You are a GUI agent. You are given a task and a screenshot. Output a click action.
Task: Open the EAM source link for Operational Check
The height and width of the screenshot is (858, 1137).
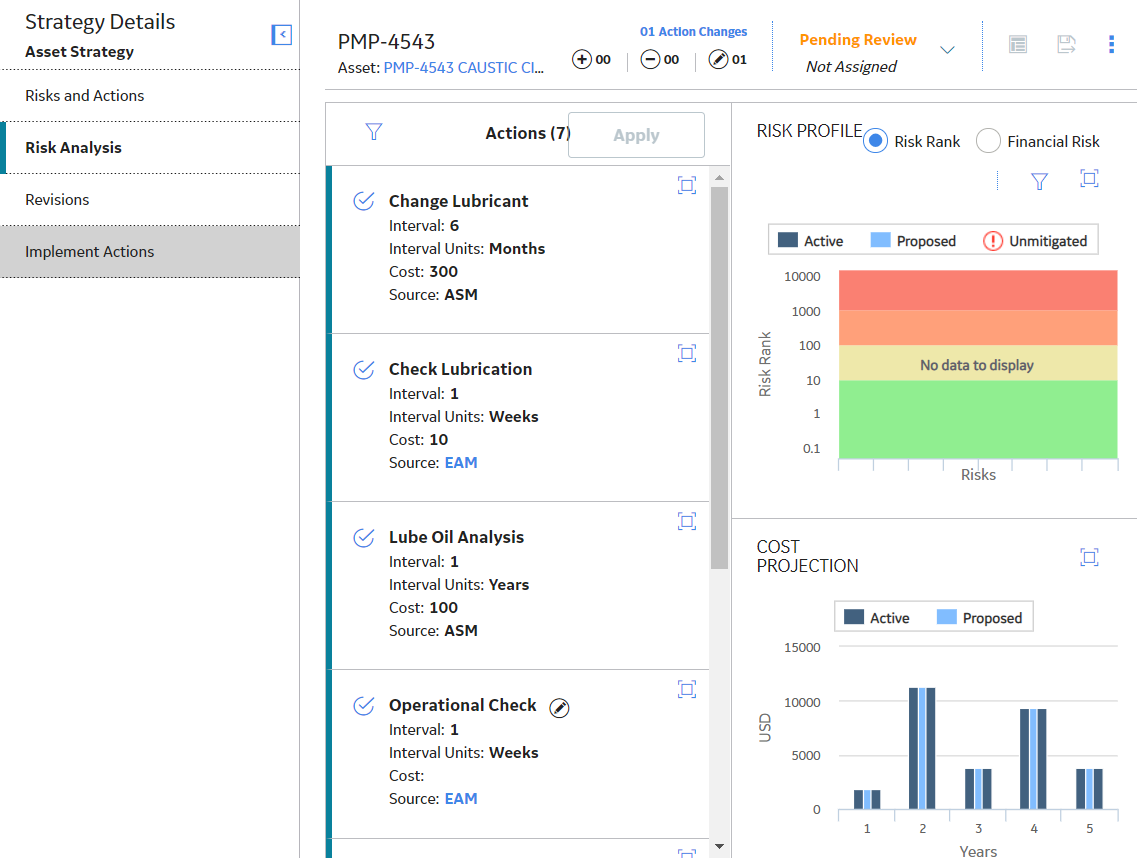(x=461, y=799)
